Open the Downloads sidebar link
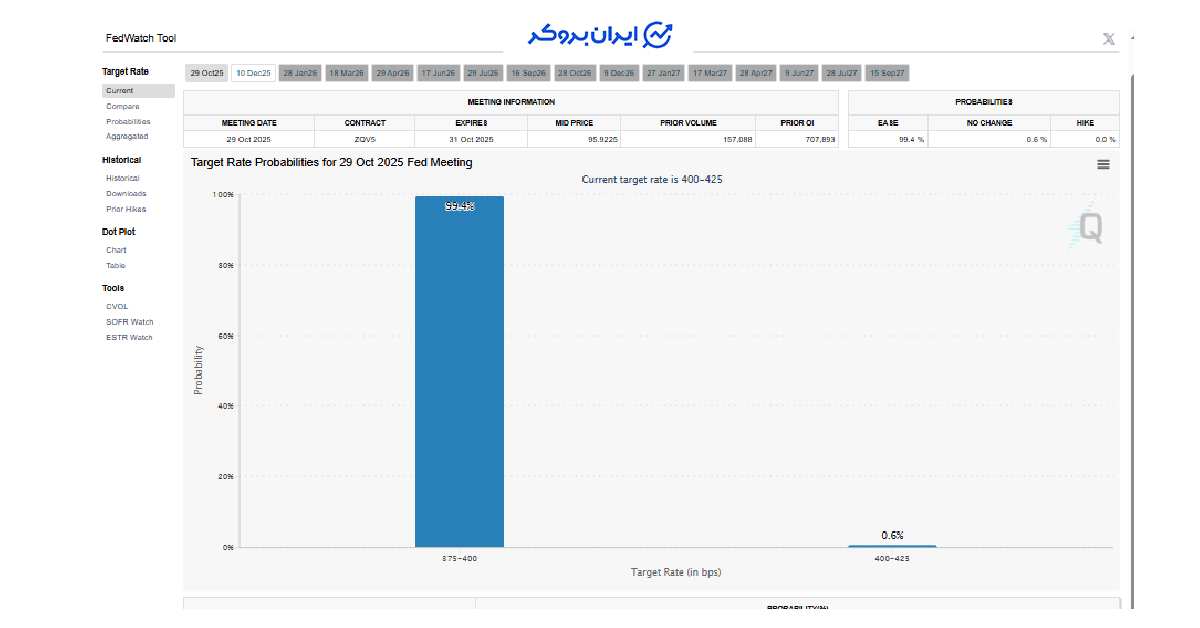This screenshot has height=628, width=1200. pos(126,194)
